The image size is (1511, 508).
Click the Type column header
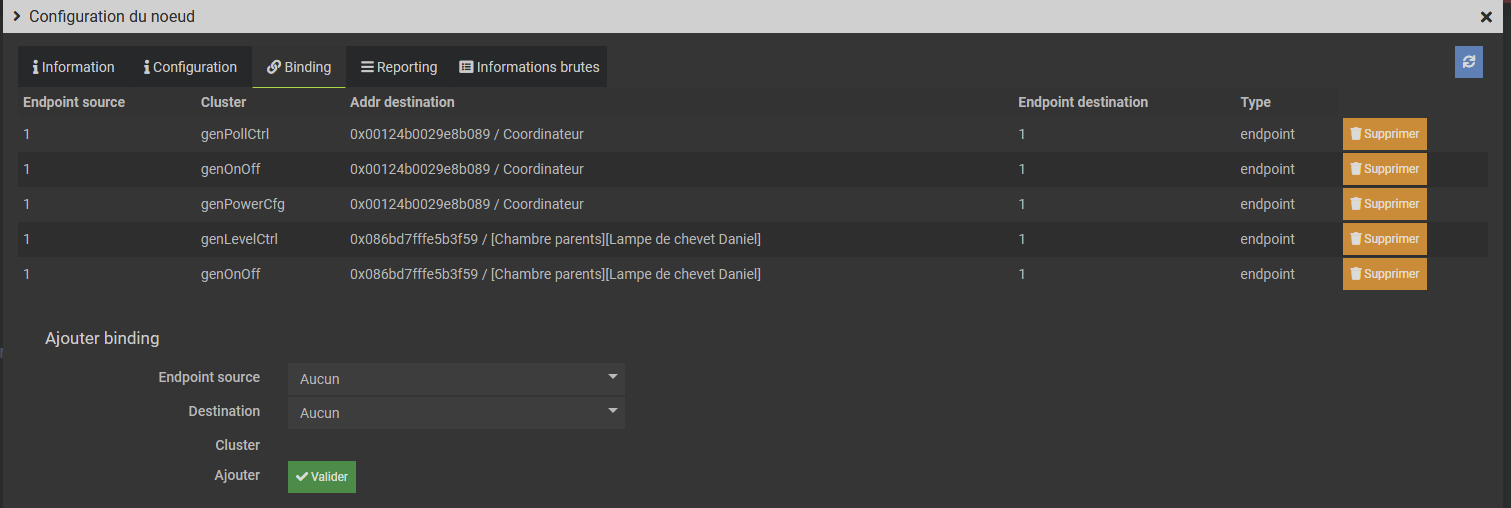coord(1255,102)
